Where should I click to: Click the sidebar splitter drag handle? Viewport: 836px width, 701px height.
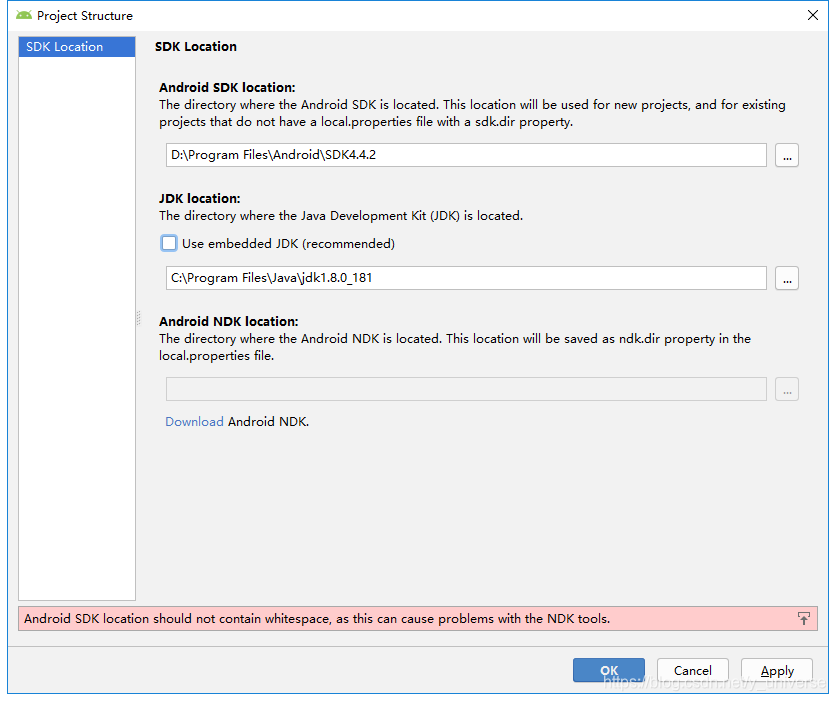point(139,318)
